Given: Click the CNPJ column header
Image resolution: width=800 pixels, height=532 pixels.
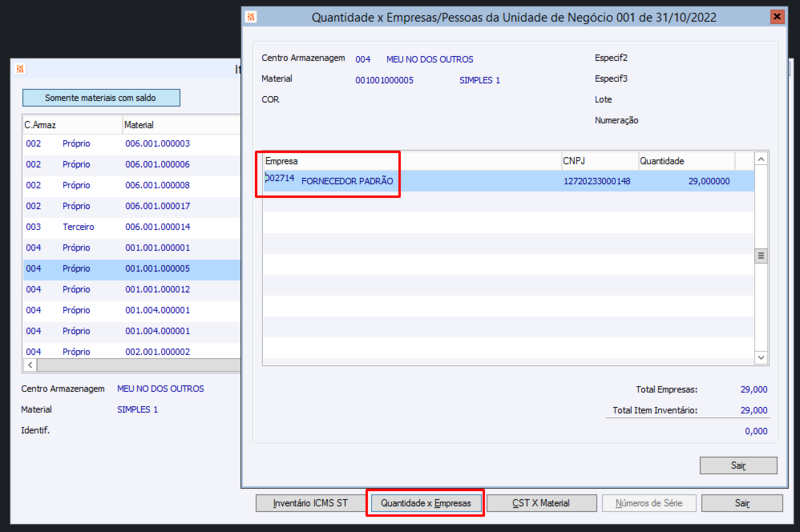Looking at the screenshot, I should [600, 161].
